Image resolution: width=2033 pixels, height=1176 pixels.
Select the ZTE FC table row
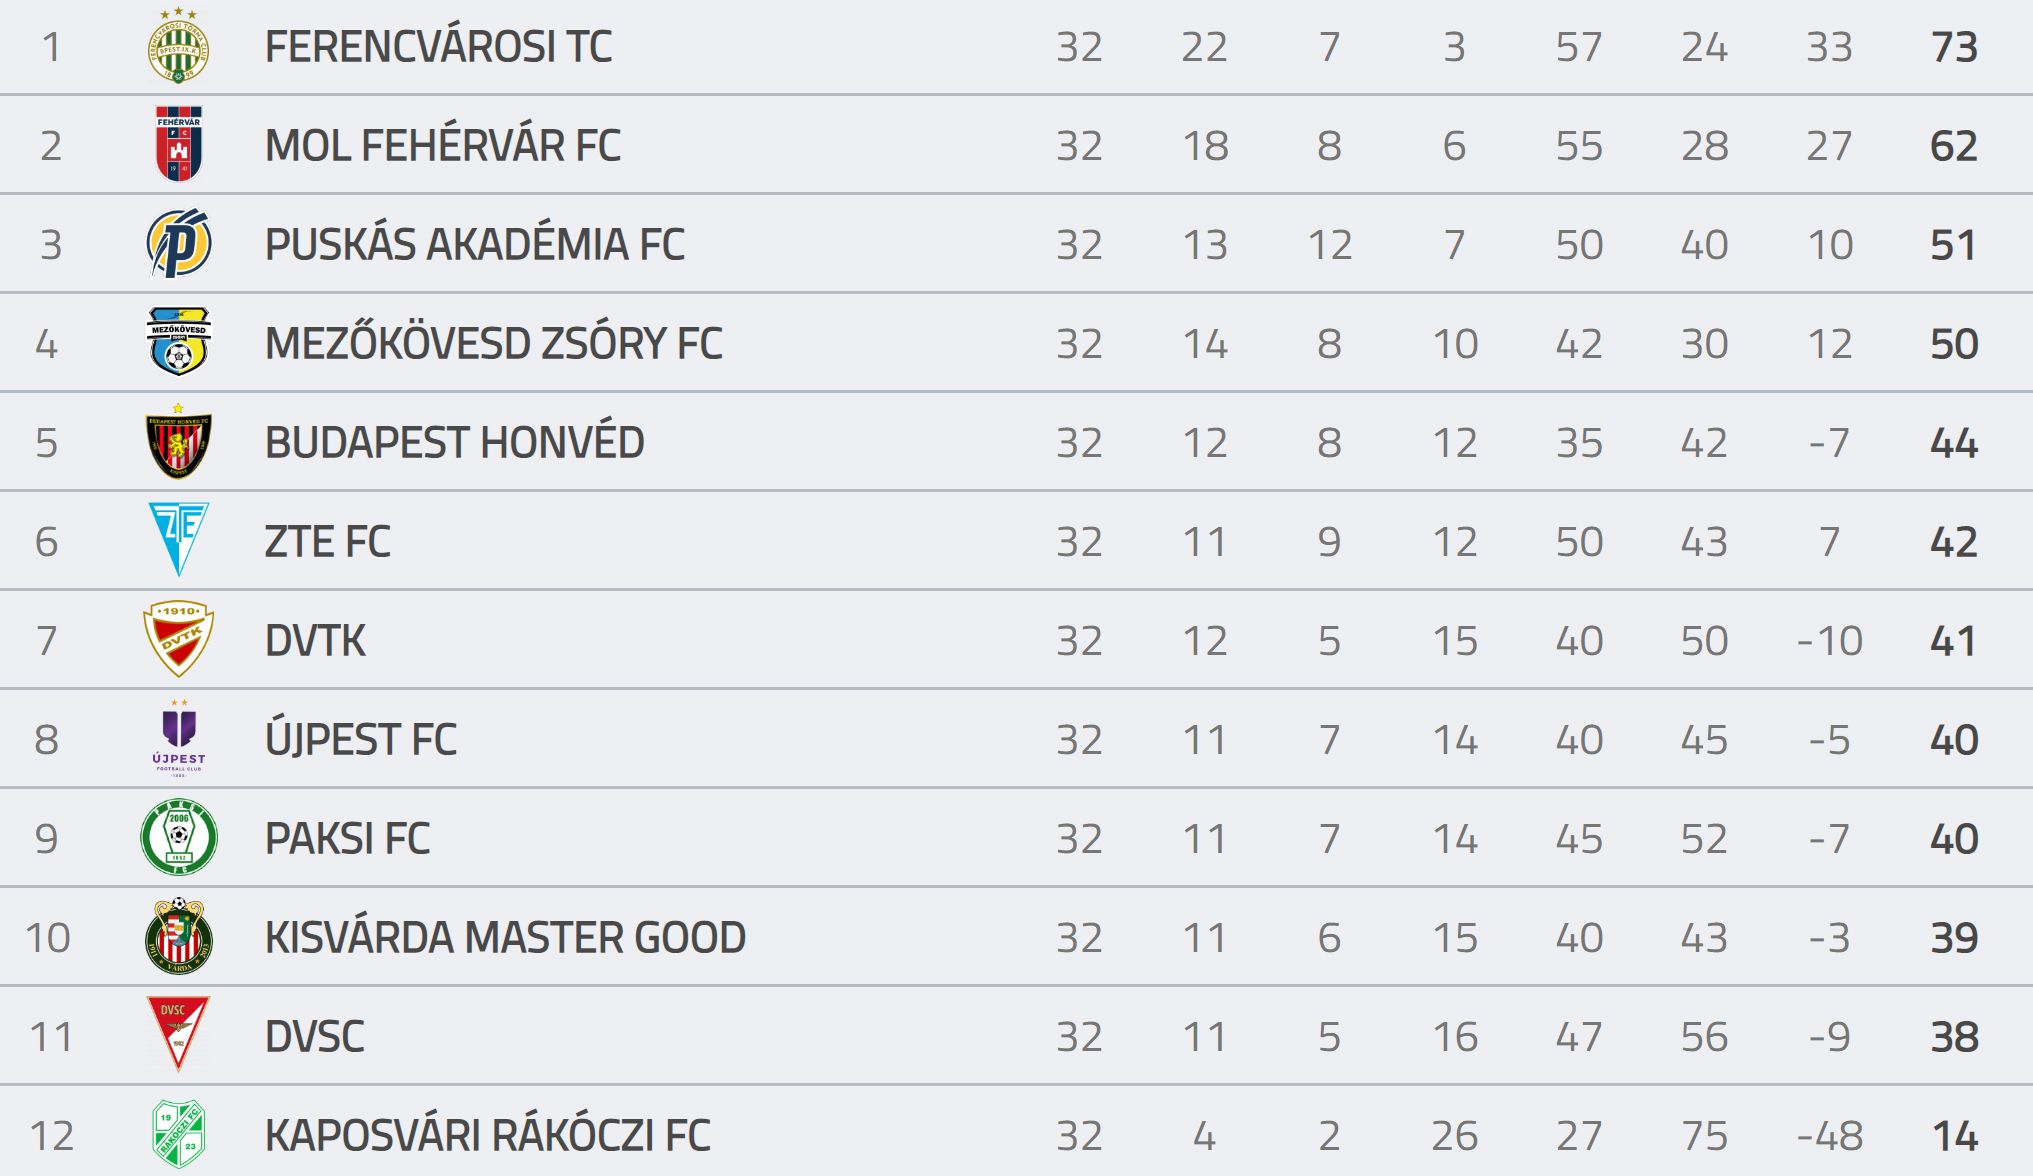tap(1016, 541)
